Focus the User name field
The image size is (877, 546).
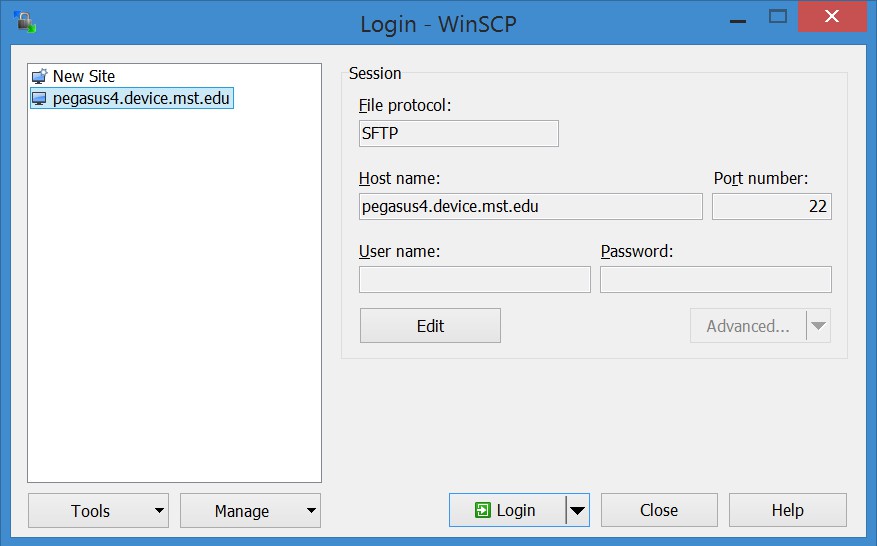(474, 280)
